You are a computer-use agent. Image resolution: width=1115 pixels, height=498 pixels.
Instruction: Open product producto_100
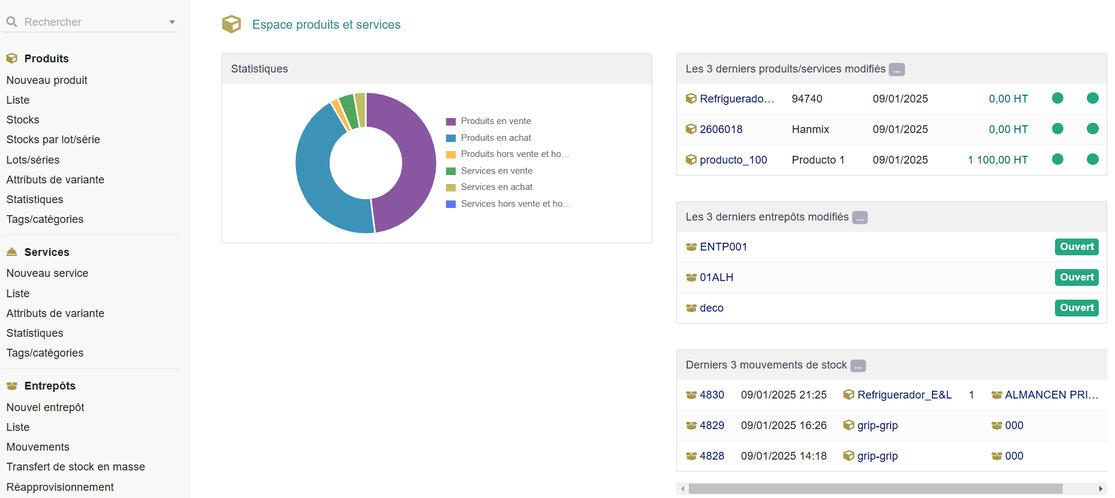pos(733,160)
